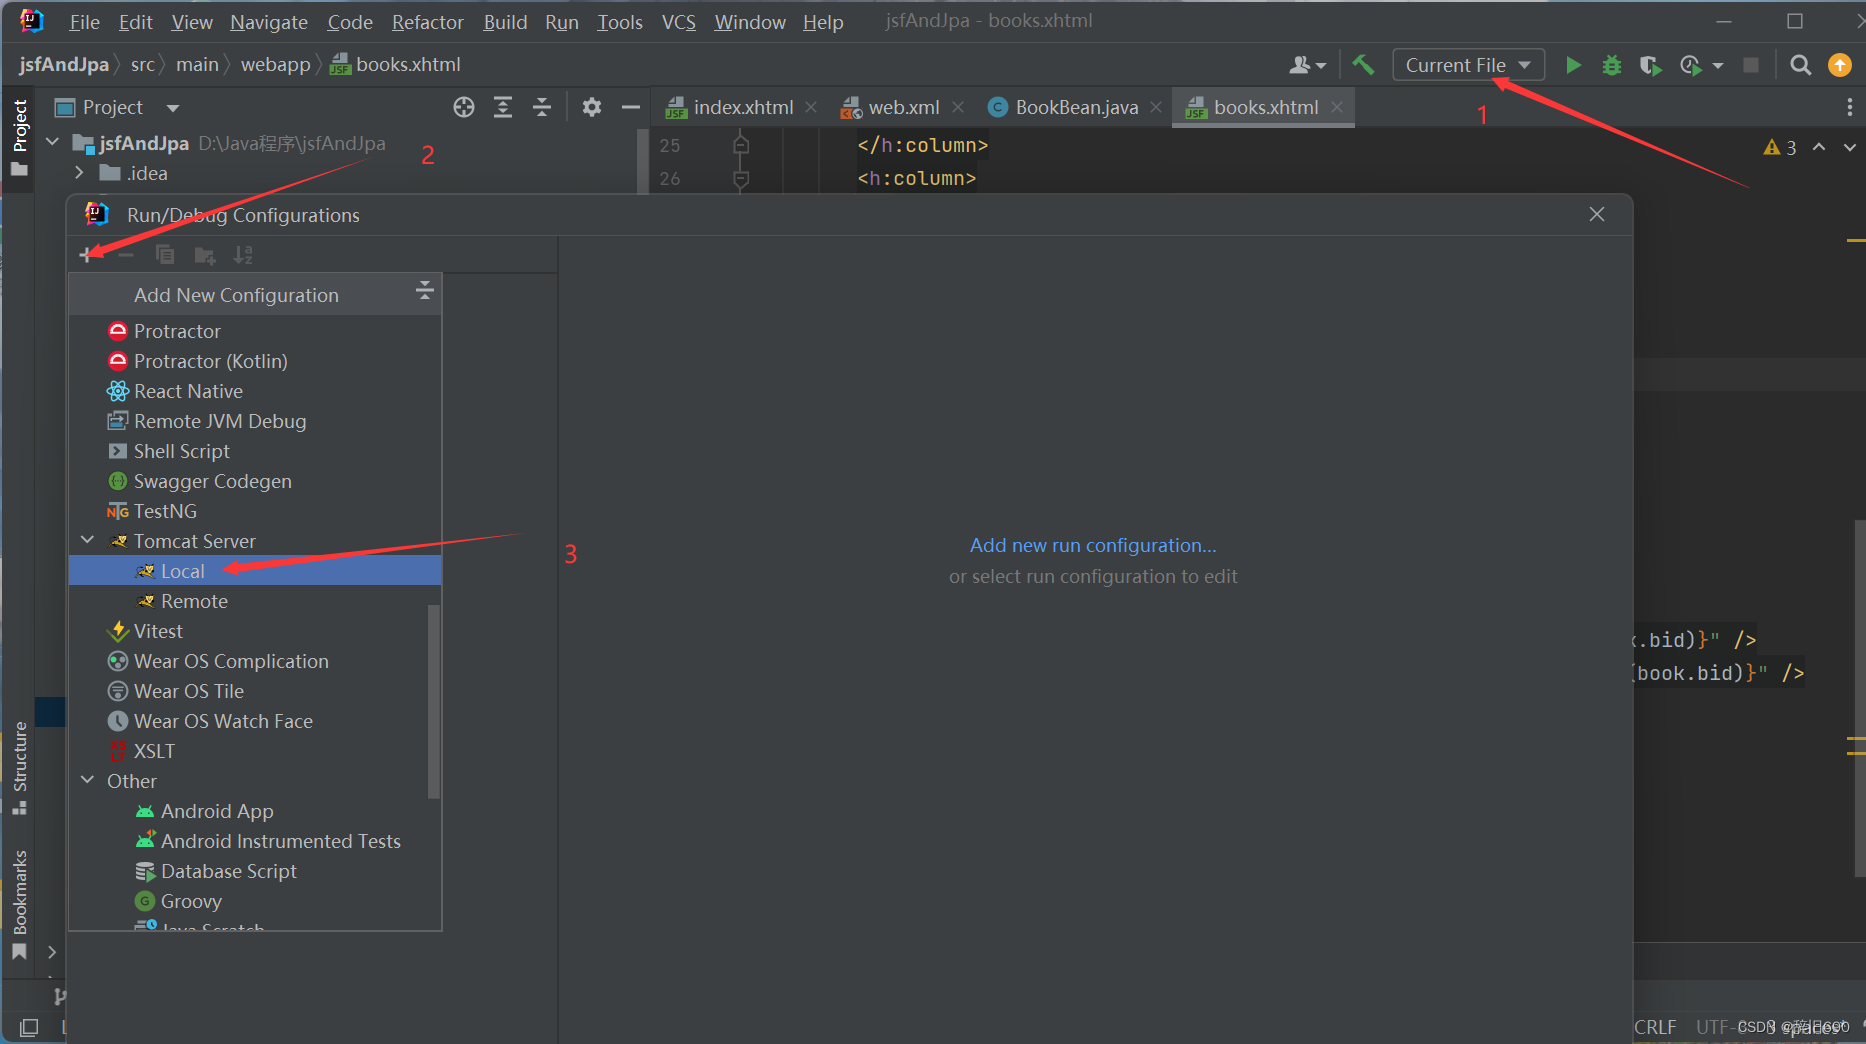Click the Run with Coverage shield icon
1866x1044 pixels.
coord(1650,64)
